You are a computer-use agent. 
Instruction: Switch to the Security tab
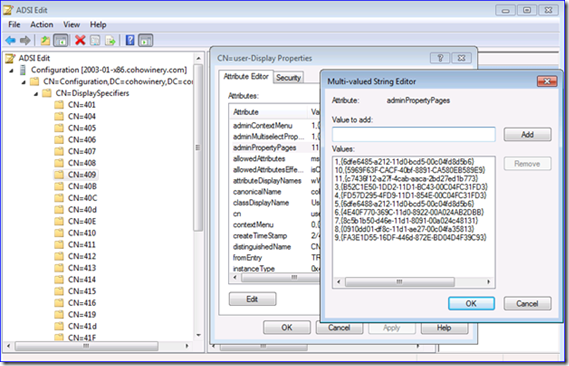pyautogui.click(x=288, y=77)
